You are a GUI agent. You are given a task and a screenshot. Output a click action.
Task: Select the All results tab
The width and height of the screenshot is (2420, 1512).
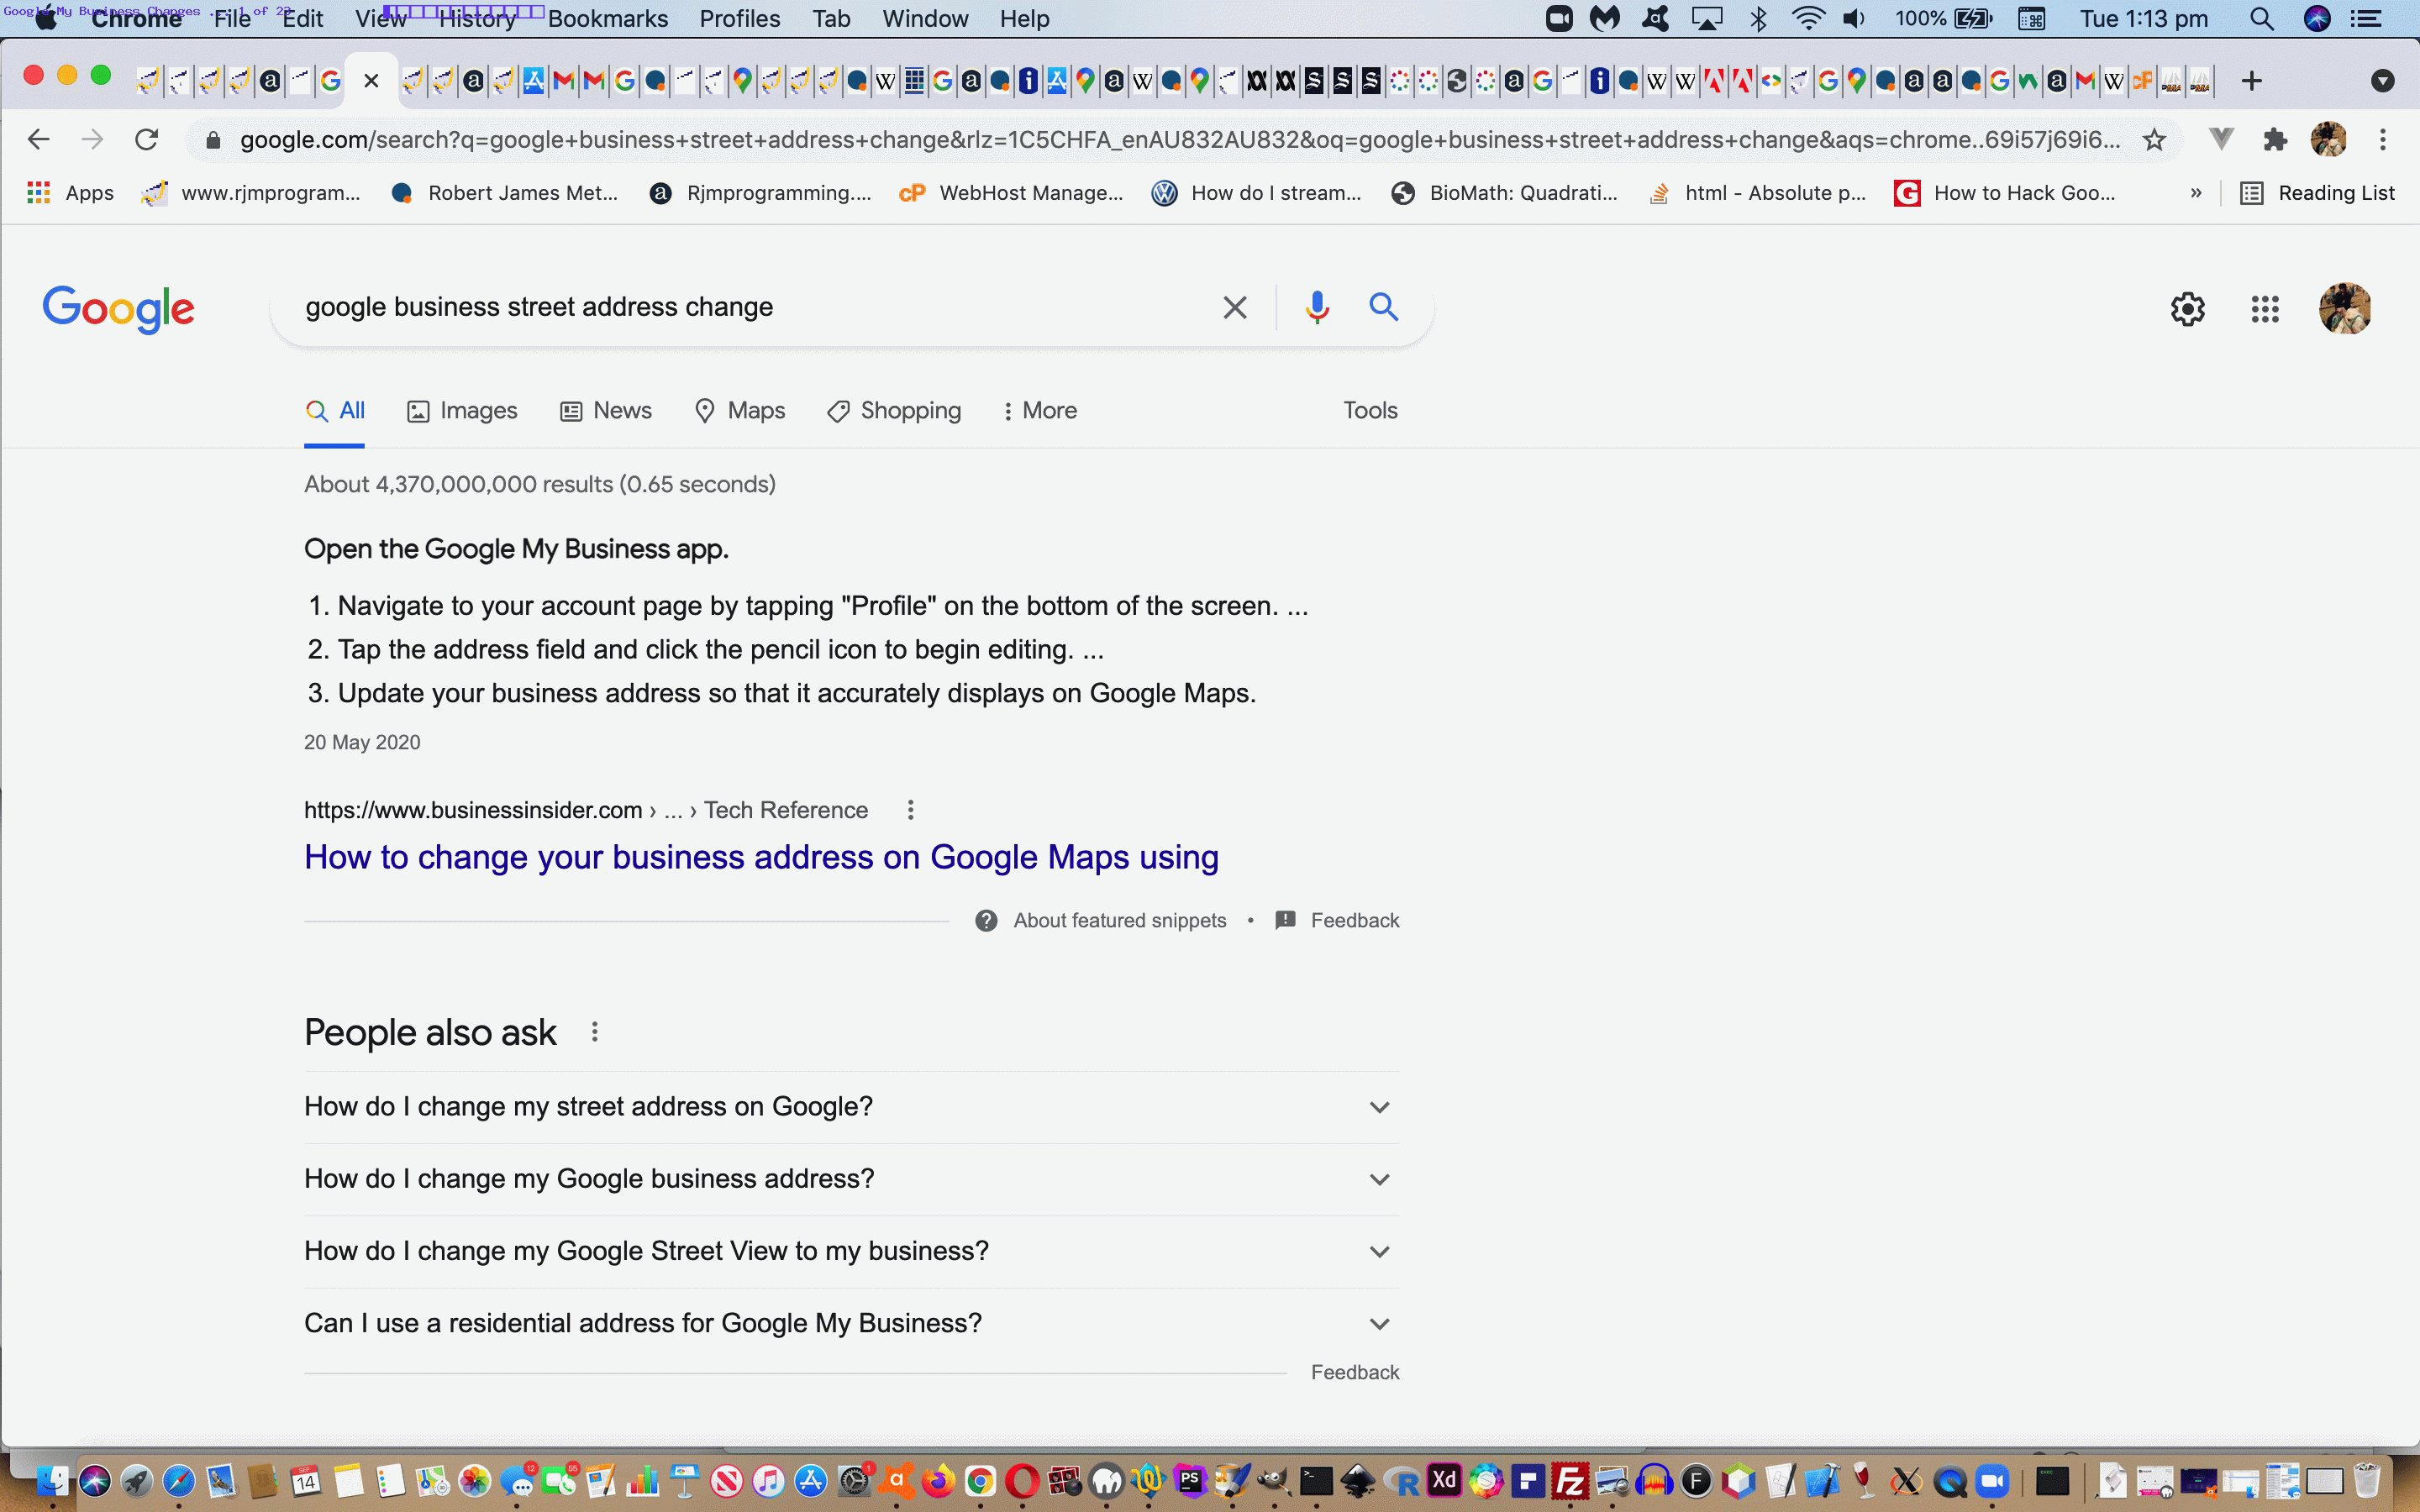[x=335, y=411]
